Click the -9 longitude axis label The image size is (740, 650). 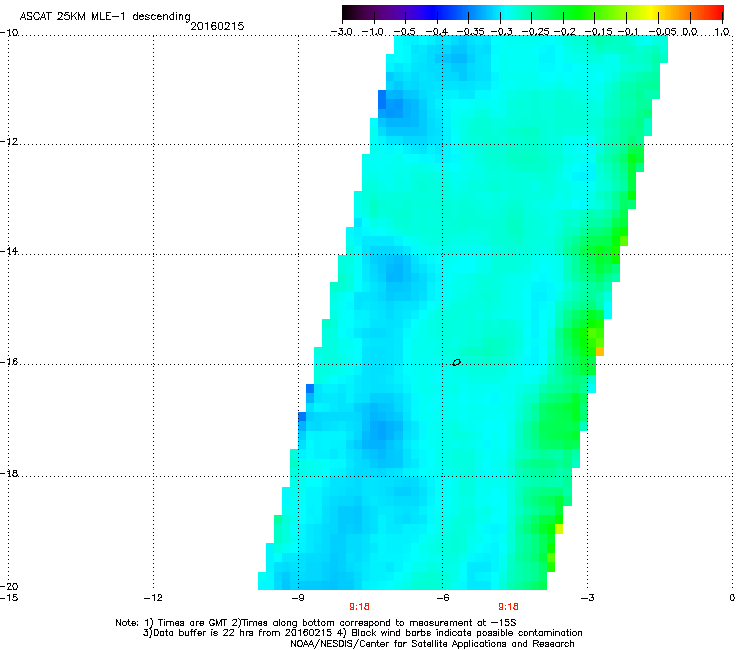coord(297,598)
